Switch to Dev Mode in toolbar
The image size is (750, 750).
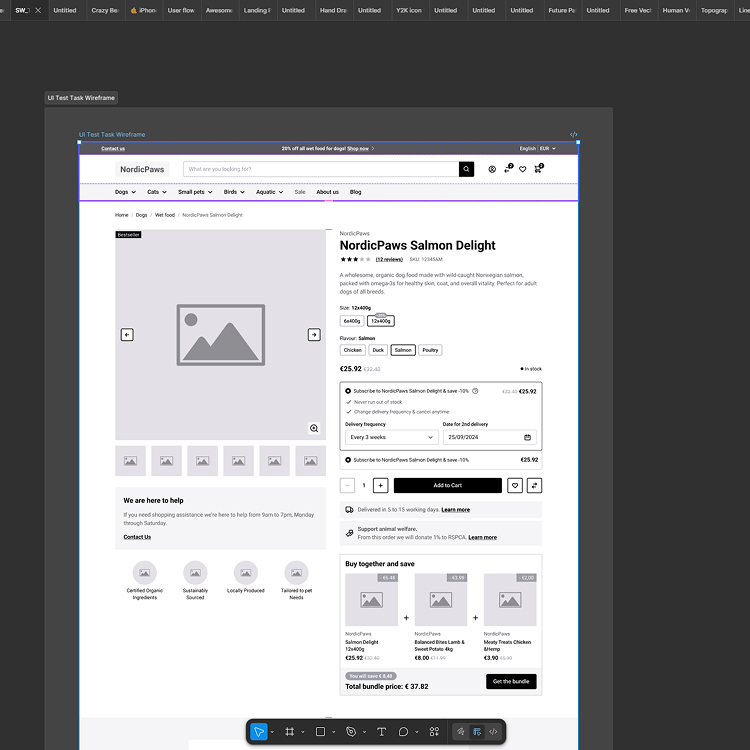[493, 732]
